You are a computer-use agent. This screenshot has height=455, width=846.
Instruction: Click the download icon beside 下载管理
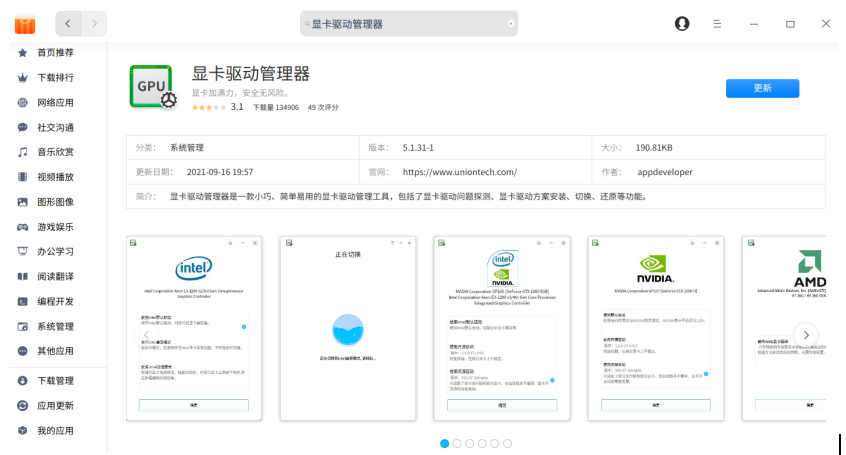point(23,381)
